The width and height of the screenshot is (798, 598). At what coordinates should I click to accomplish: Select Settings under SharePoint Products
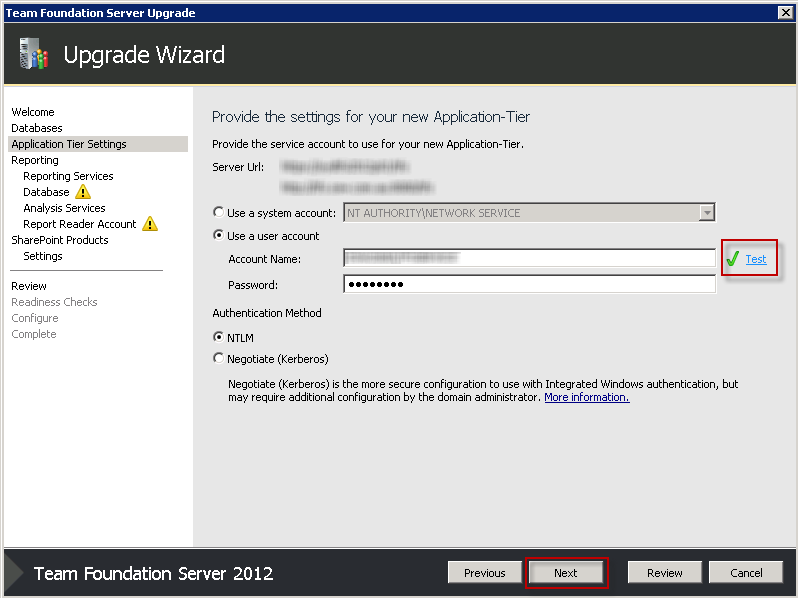pyautogui.click(x=43, y=256)
